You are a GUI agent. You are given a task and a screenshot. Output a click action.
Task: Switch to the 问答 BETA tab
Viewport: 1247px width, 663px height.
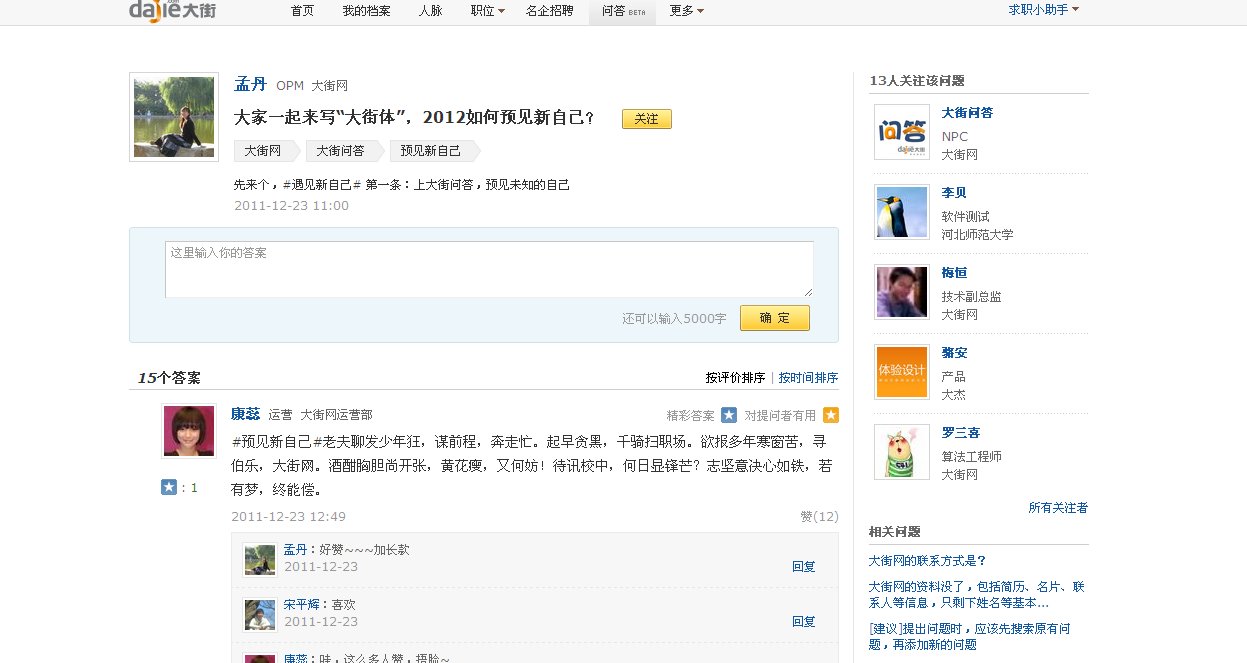click(622, 11)
